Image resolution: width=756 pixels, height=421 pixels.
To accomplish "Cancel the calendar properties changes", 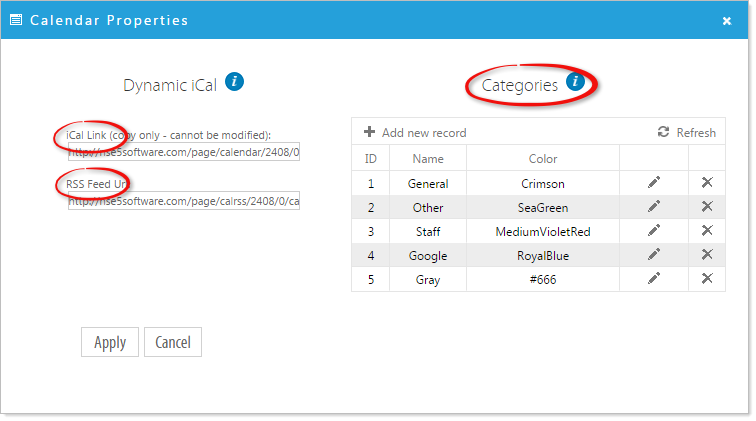I will (173, 342).
